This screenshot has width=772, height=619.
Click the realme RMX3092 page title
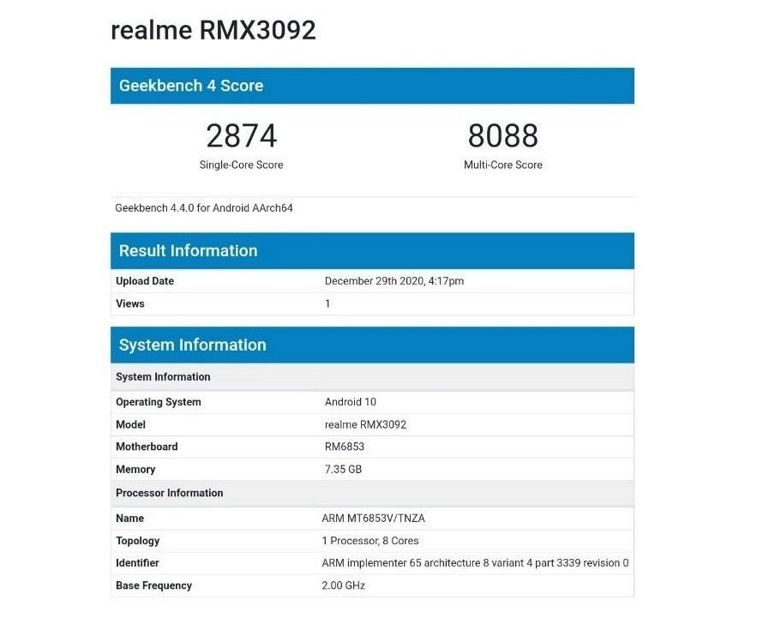tap(213, 30)
